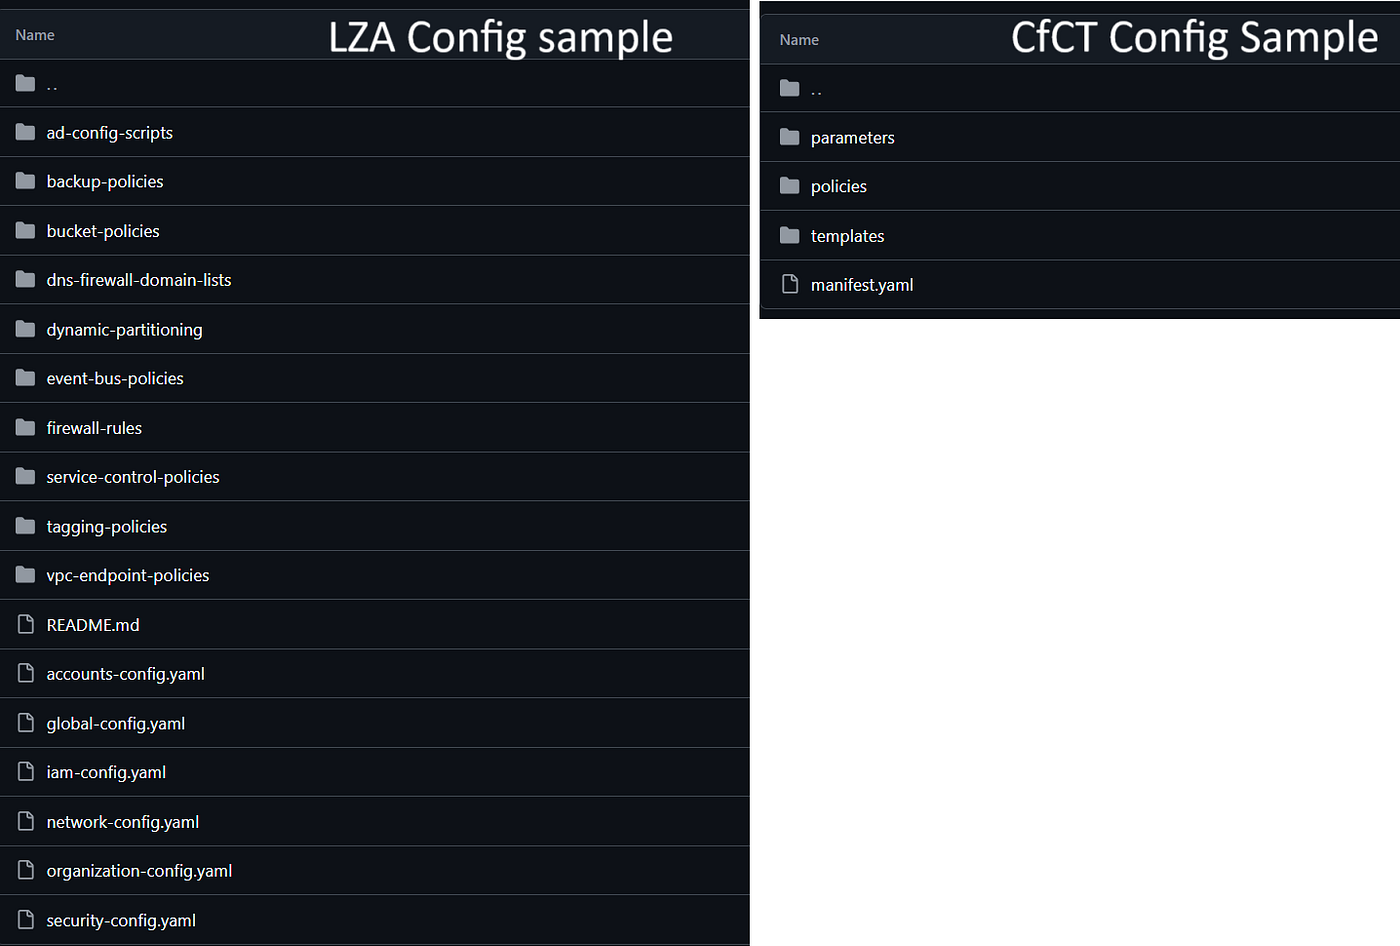Open accounts-config.yaml file
This screenshot has height=946, width=1400.
[x=126, y=674]
